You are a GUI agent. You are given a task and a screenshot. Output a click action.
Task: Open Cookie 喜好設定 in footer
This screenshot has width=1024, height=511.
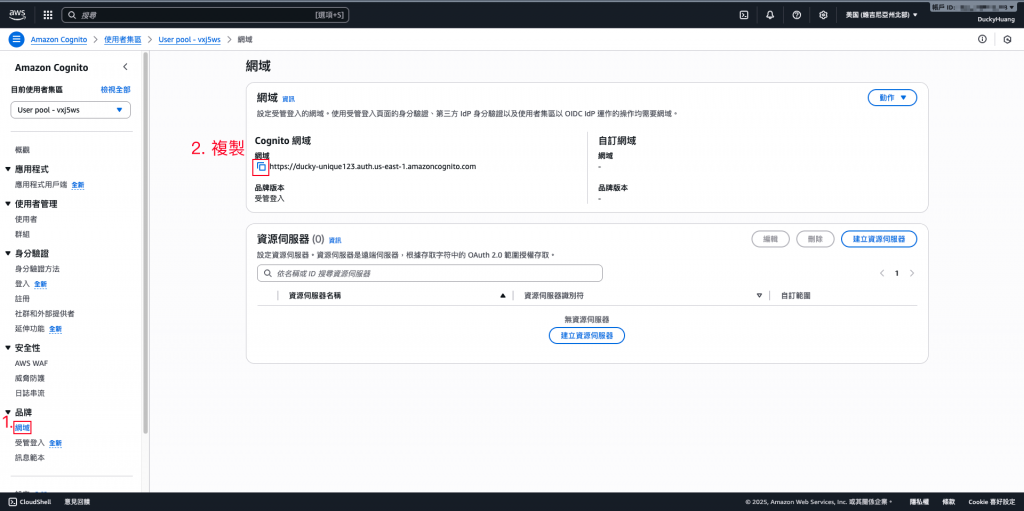991,502
